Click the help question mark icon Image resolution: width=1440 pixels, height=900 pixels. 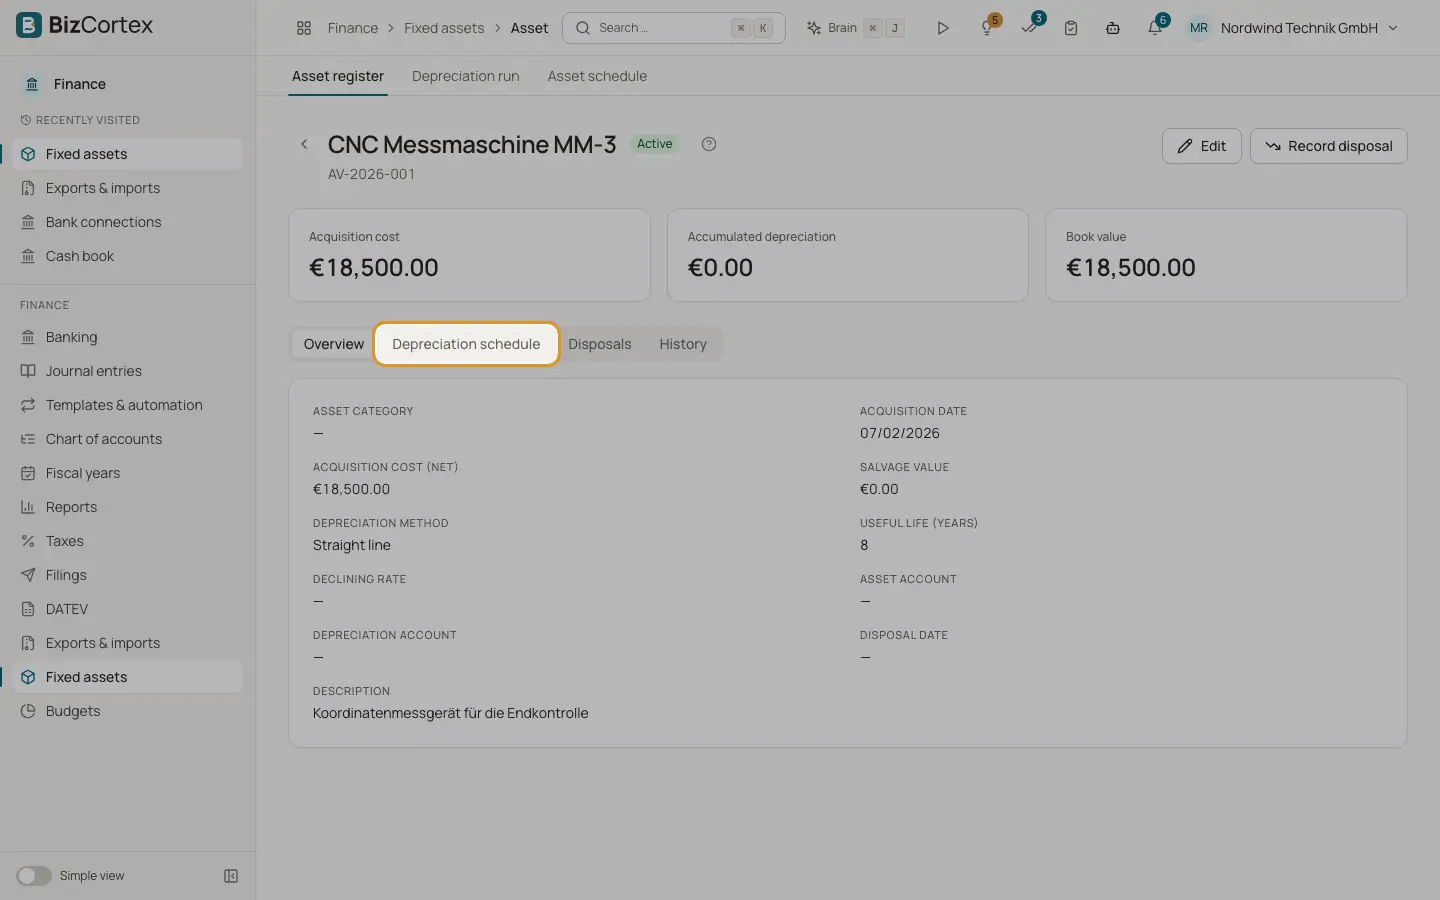pos(709,144)
